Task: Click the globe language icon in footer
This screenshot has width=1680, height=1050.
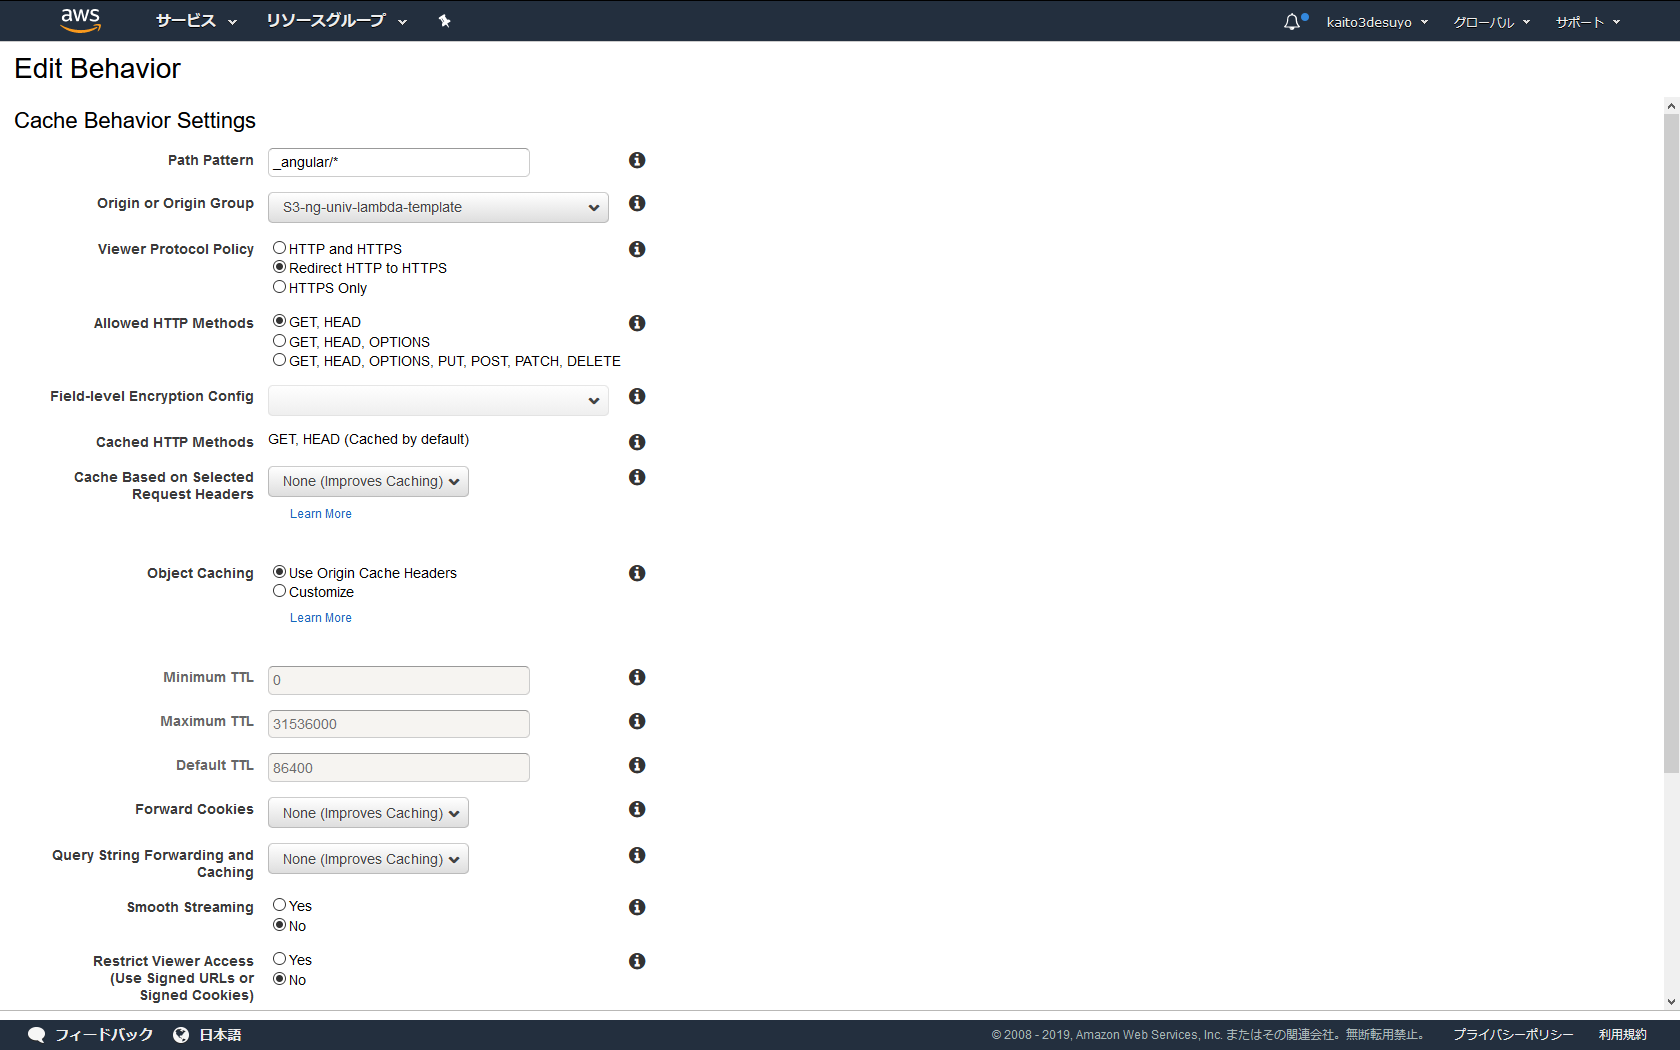Action: [x=181, y=1035]
